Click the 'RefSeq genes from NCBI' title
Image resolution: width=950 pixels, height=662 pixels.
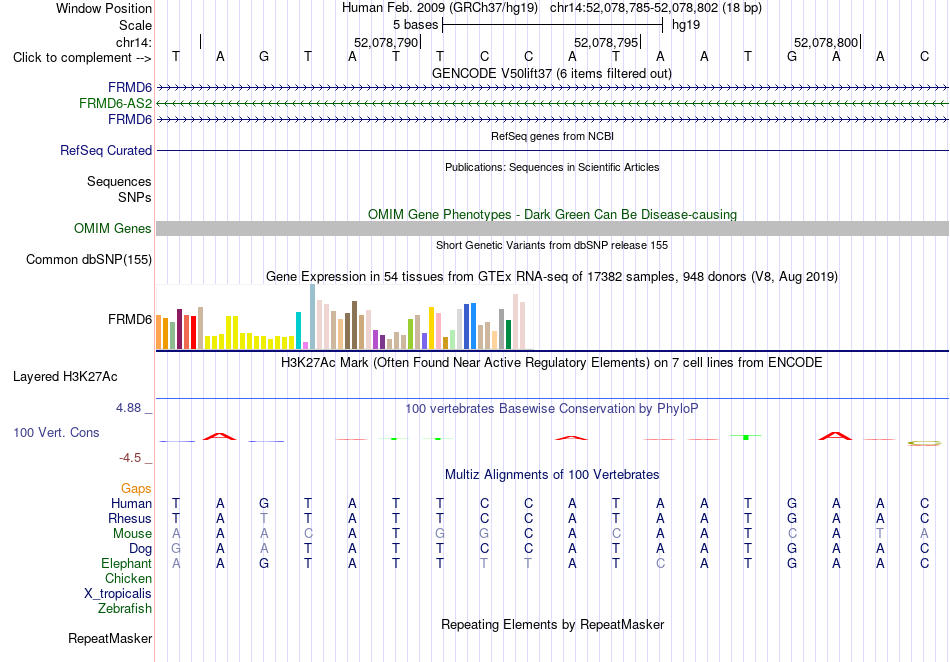click(552, 136)
